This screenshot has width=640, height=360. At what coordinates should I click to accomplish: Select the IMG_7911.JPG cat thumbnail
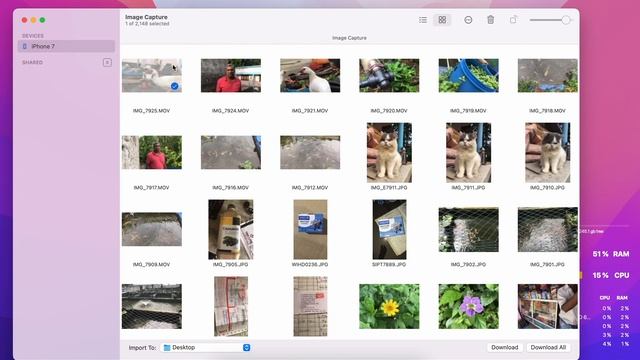click(469, 153)
